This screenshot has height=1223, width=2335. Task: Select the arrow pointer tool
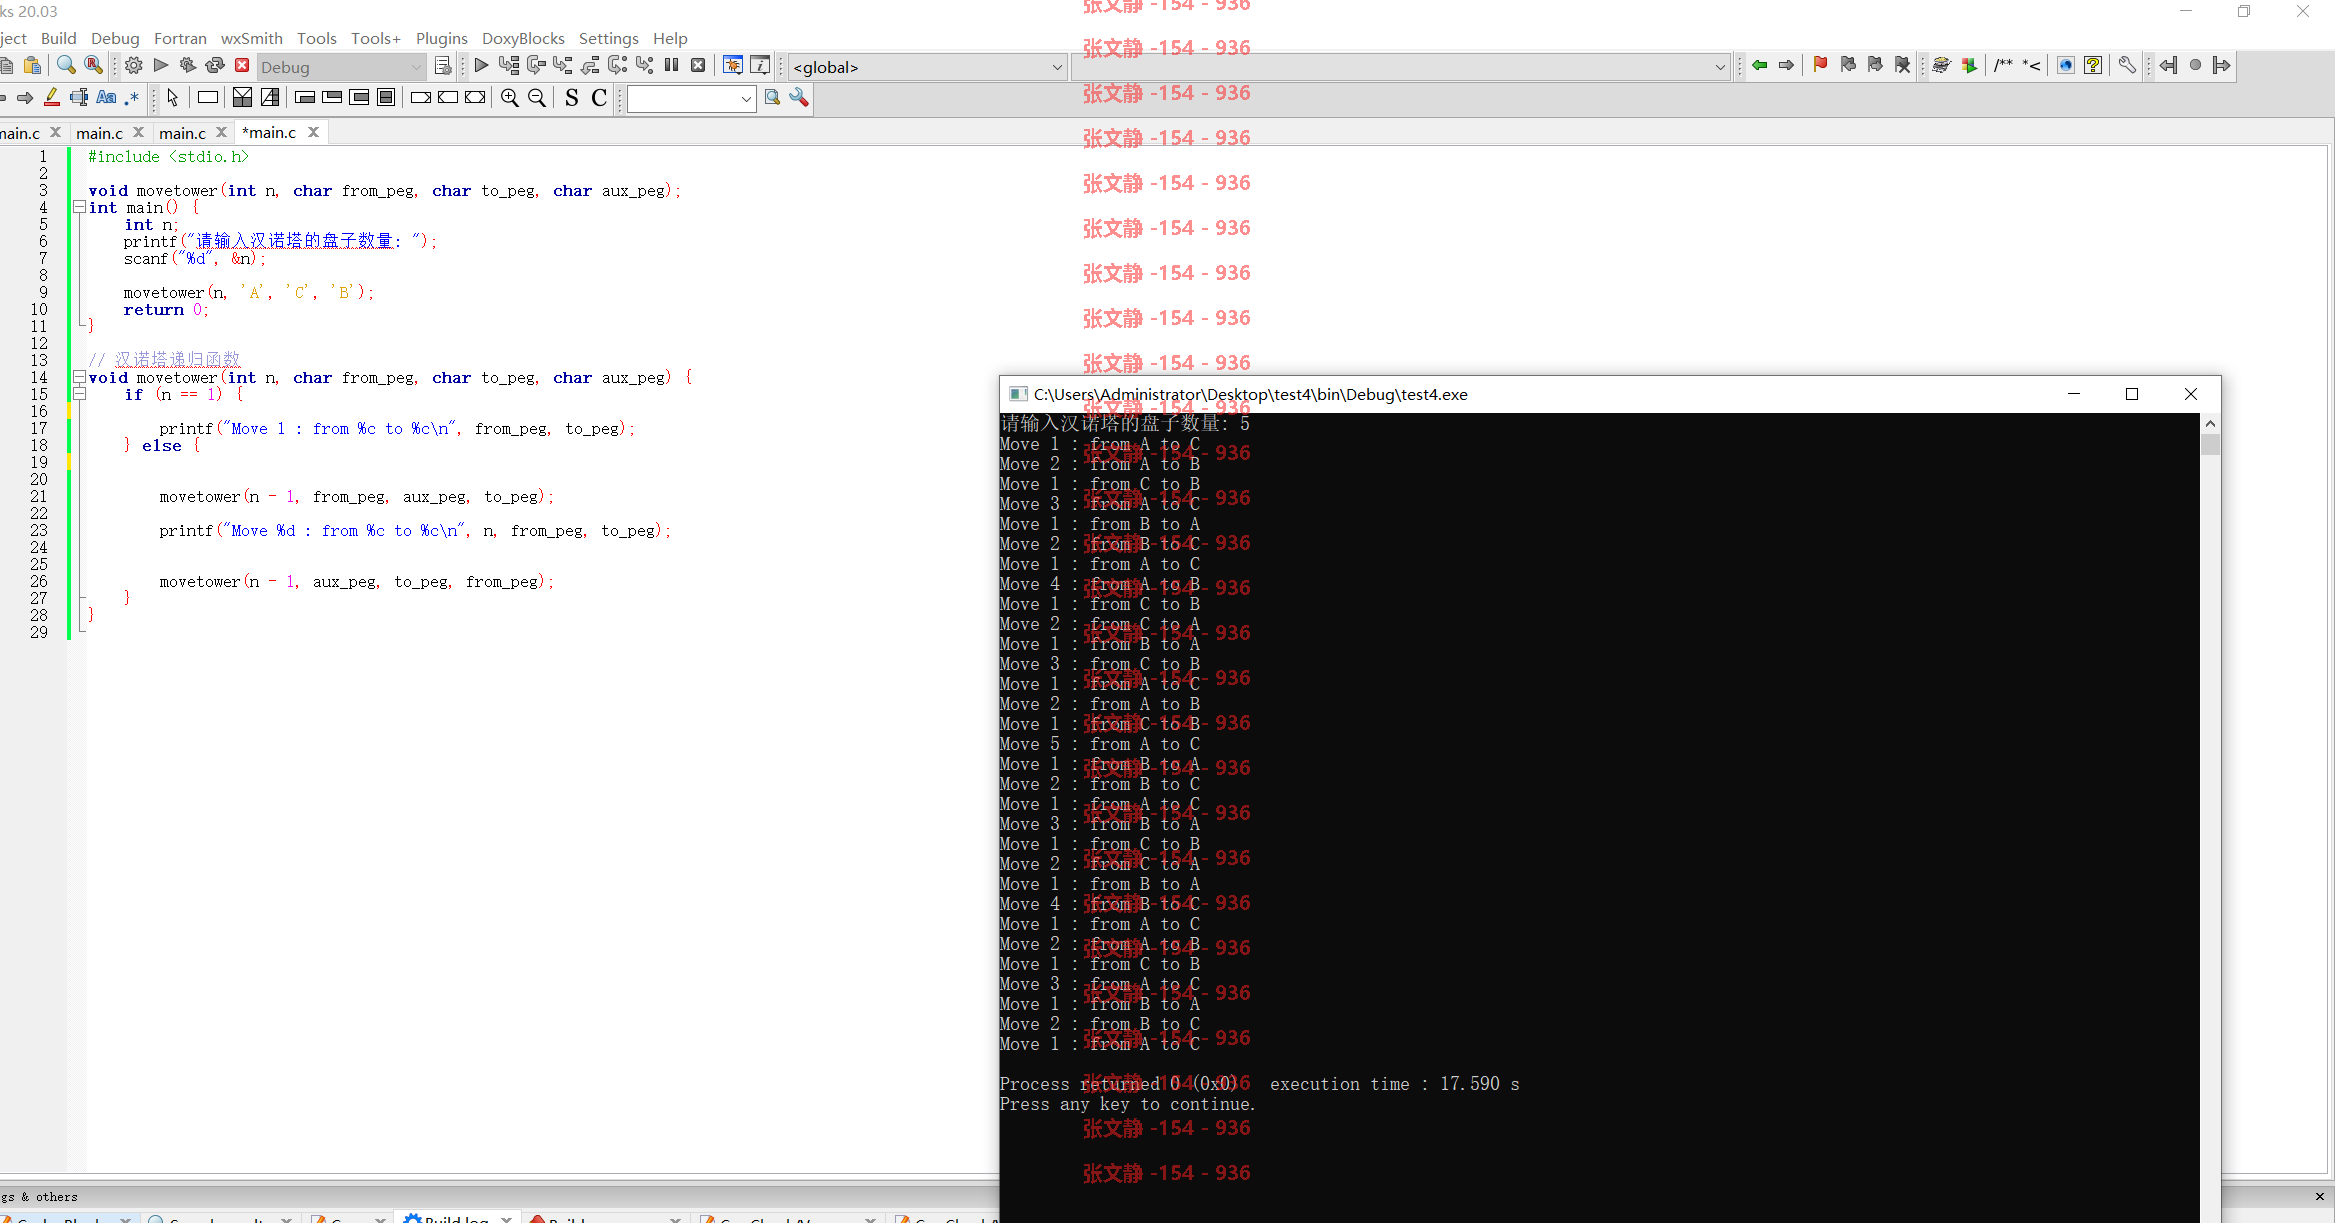173,97
